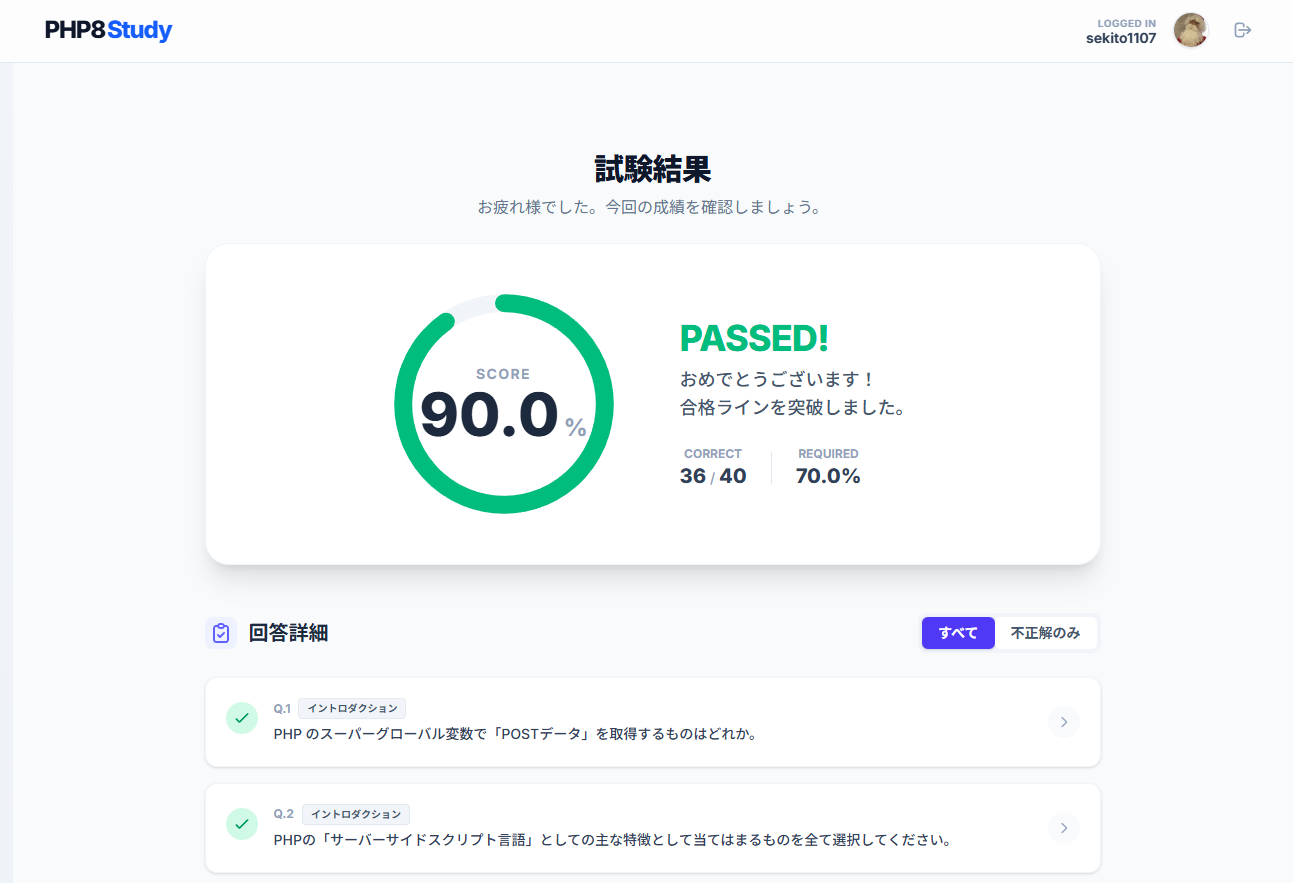This screenshot has height=883, width=1293.
Task: Switch to the 不正解のみ filter
Action: point(1046,632)
